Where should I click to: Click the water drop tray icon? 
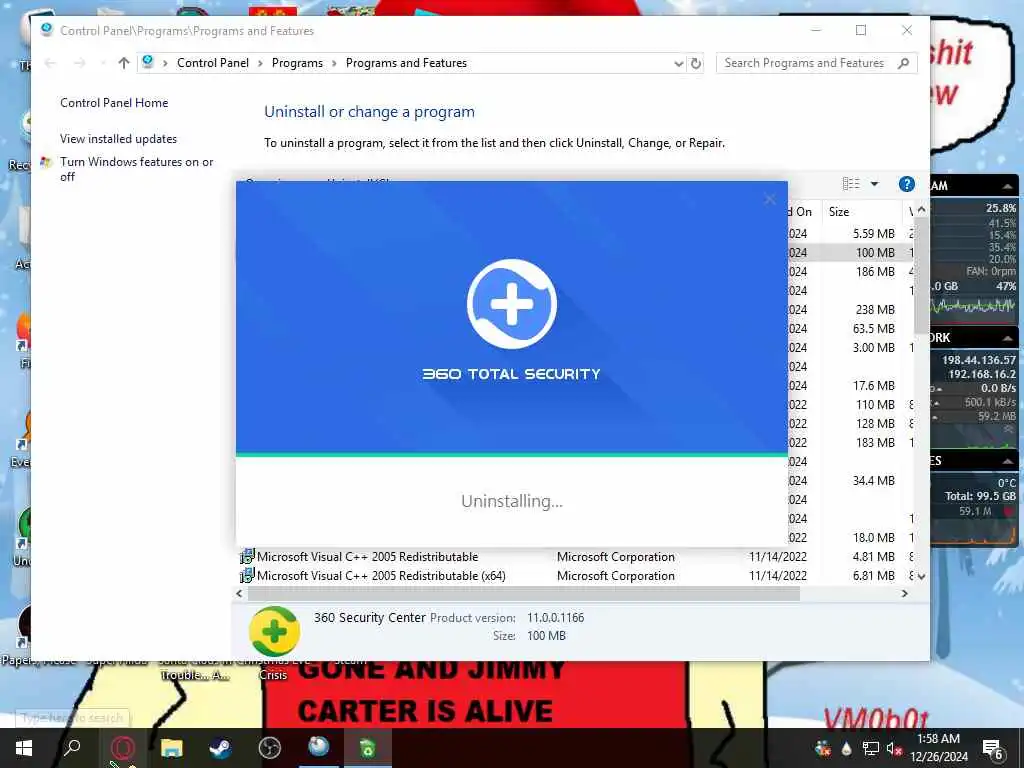click(x=846, y=748)
